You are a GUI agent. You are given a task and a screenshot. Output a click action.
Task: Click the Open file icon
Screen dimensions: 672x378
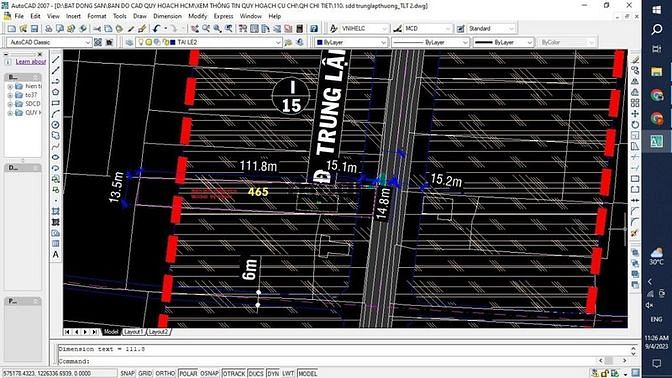(23, 29)
